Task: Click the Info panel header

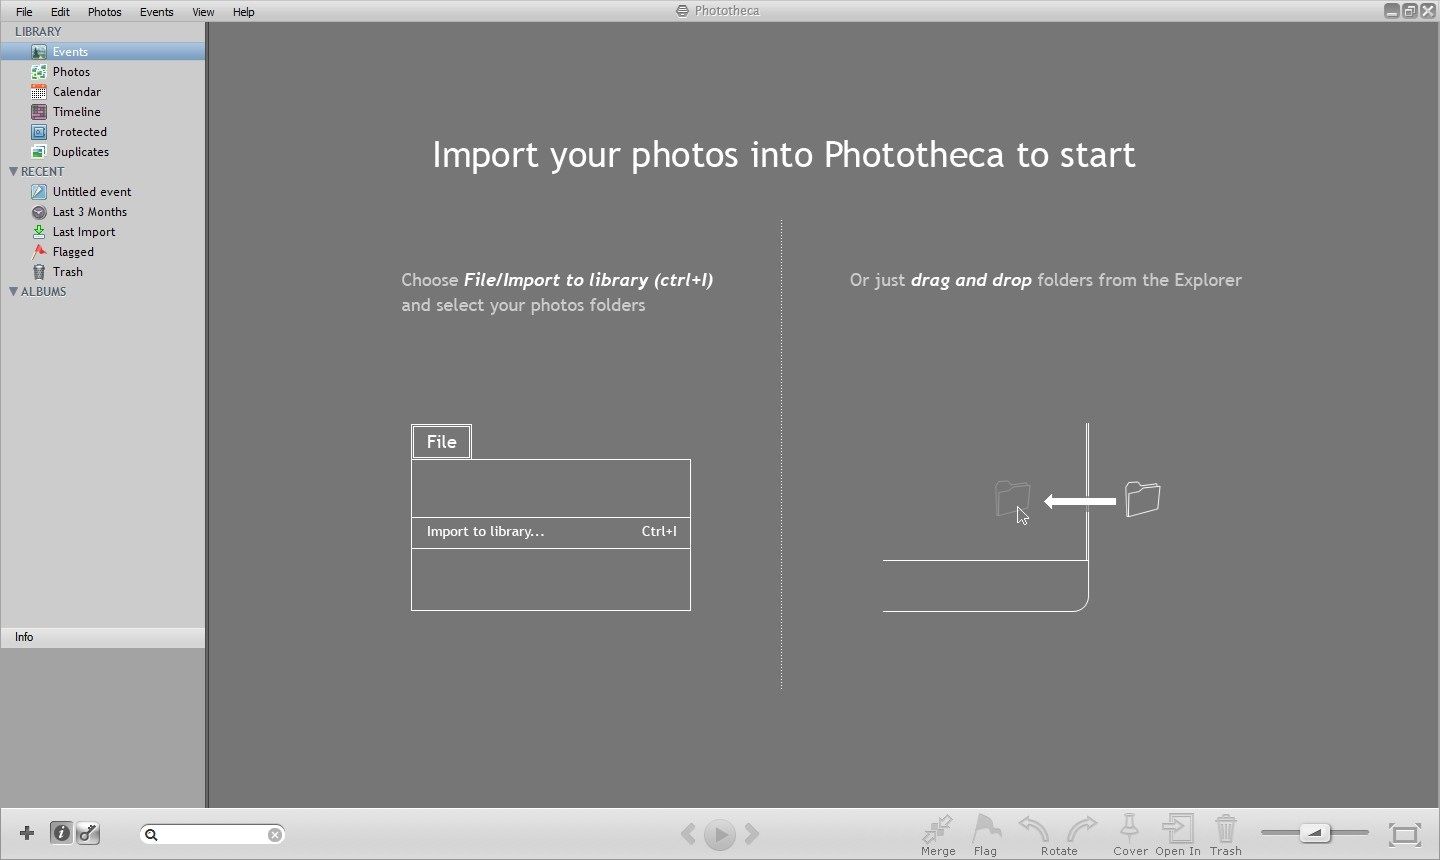Action: pyautogui.click(x=103, y=637)
